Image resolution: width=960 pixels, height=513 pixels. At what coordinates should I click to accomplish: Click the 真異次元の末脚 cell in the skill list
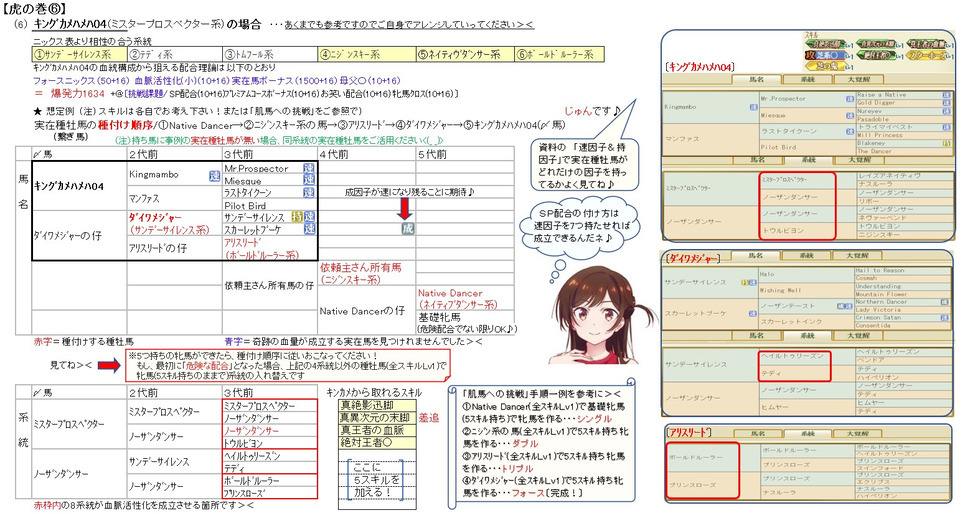377,418
